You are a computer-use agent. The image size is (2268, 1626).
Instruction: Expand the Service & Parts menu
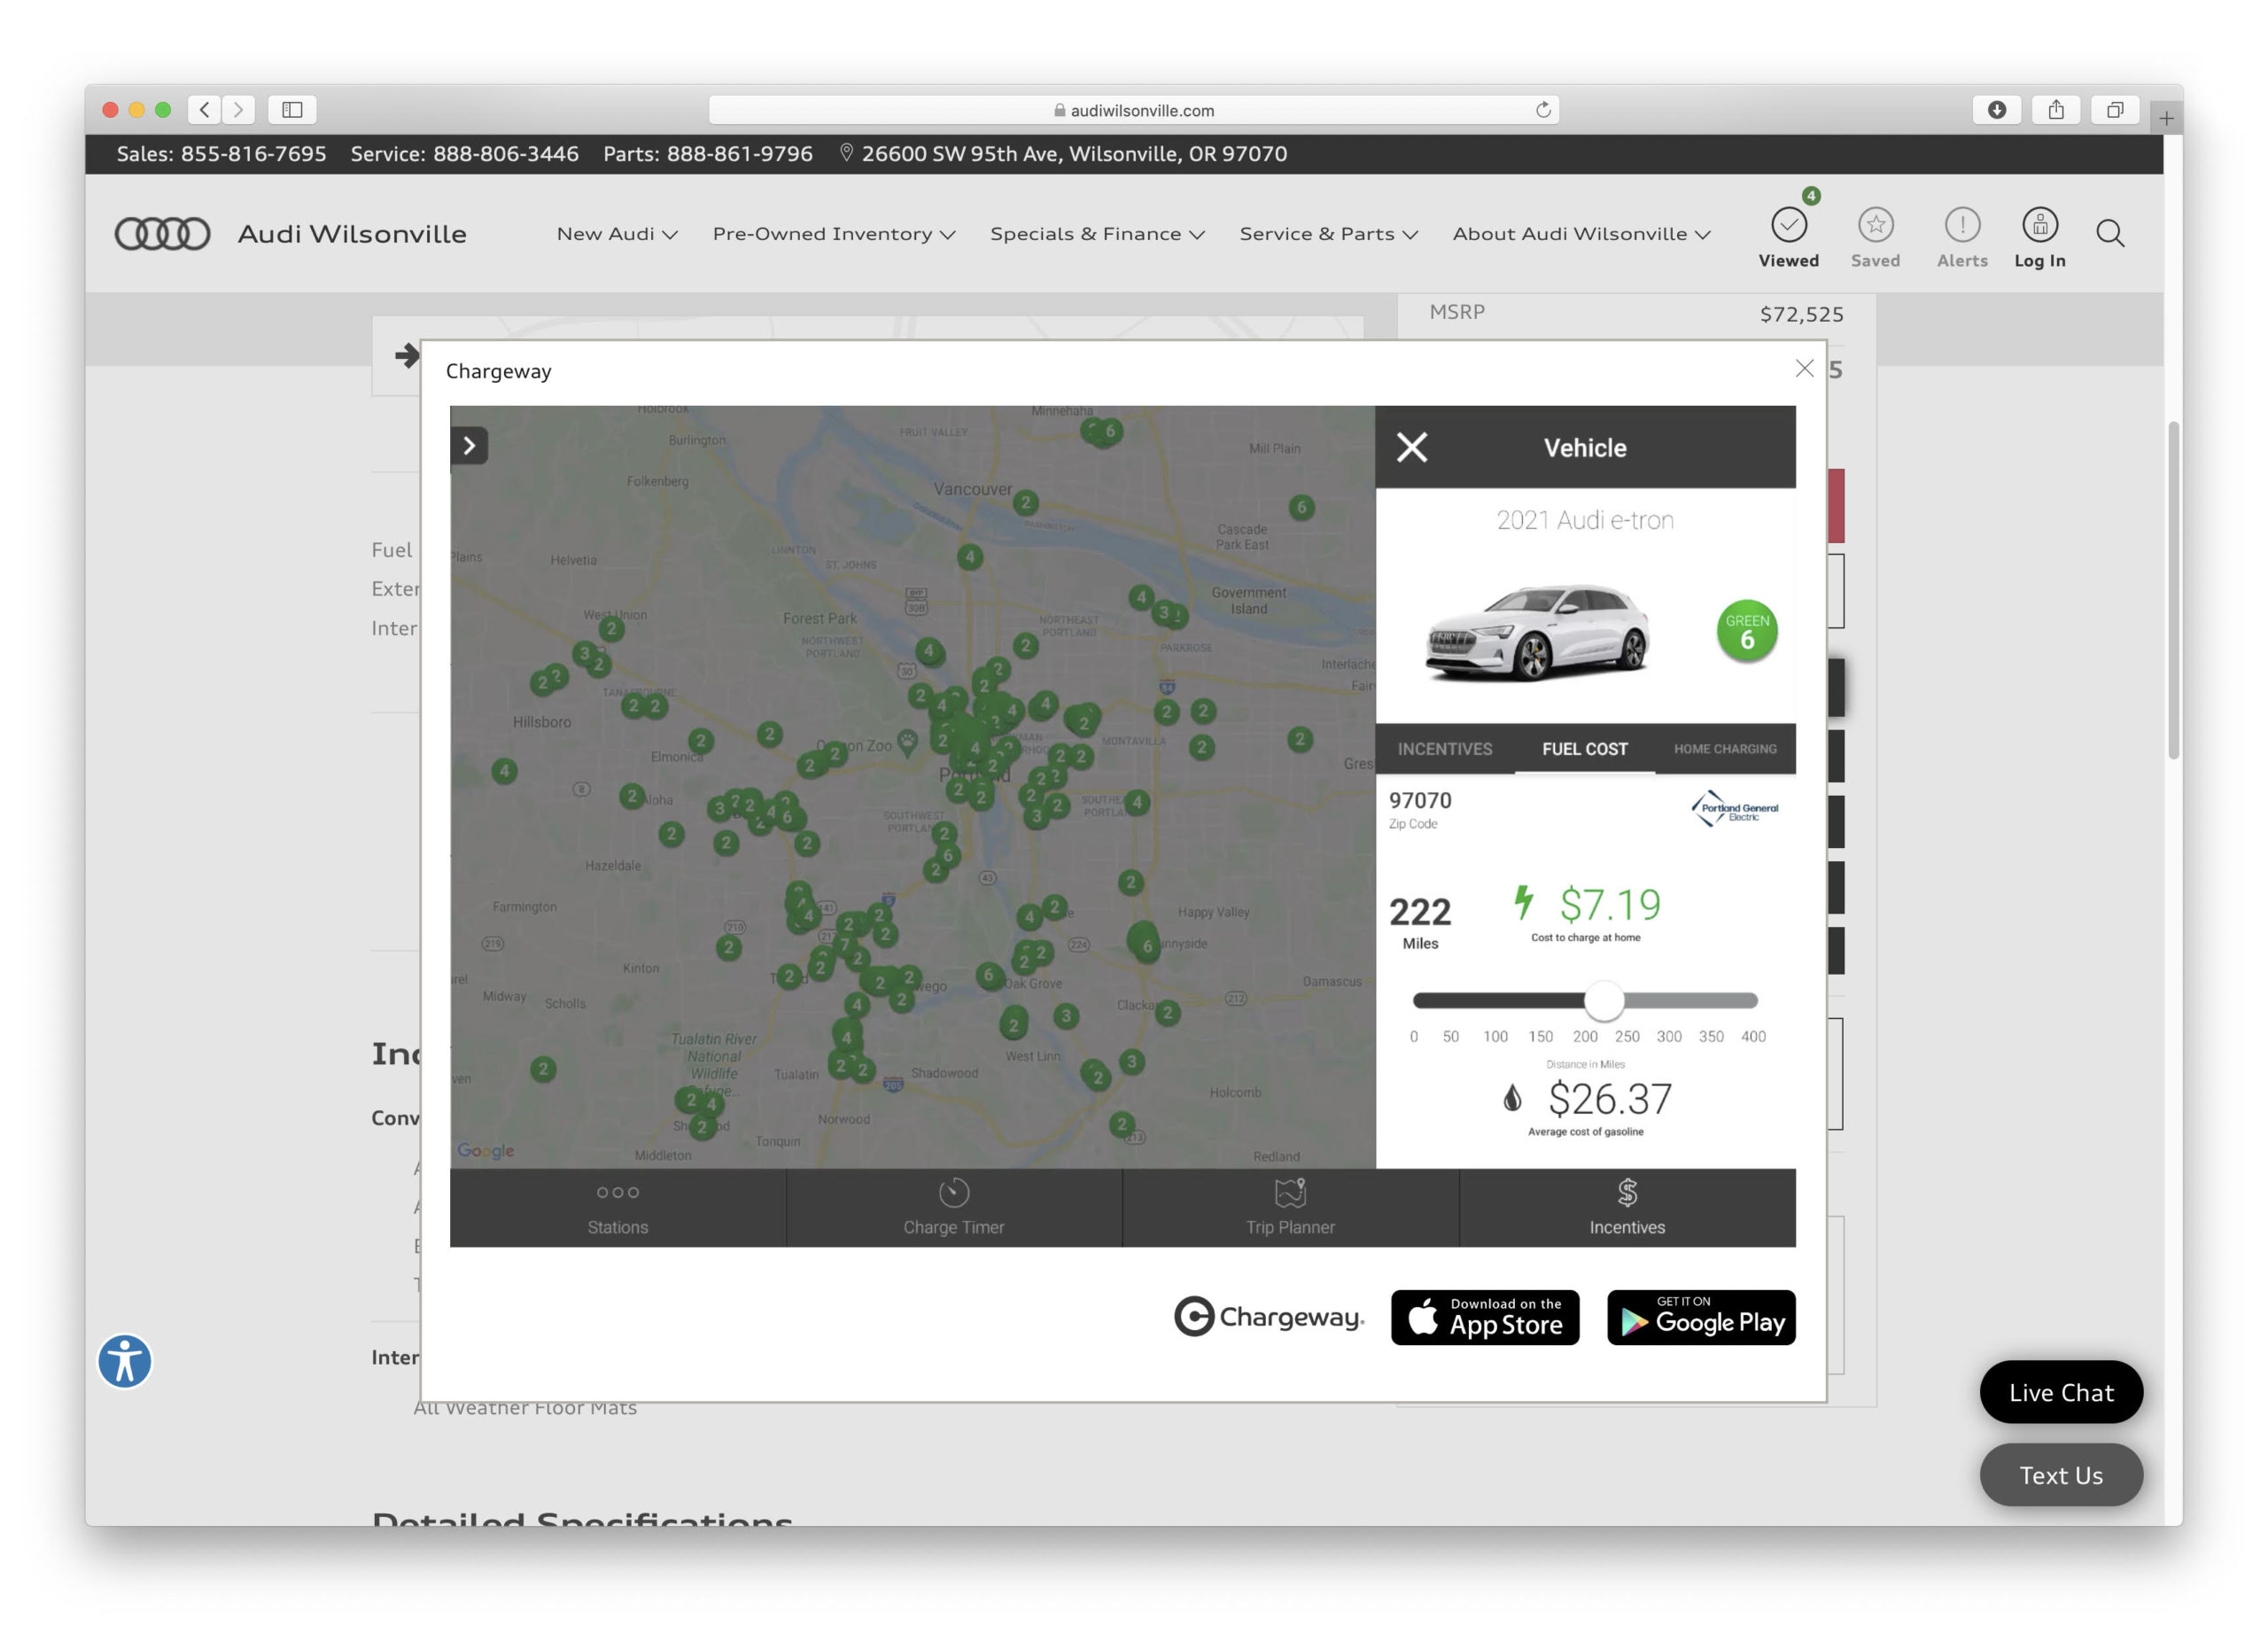[x=1328, y=234]
